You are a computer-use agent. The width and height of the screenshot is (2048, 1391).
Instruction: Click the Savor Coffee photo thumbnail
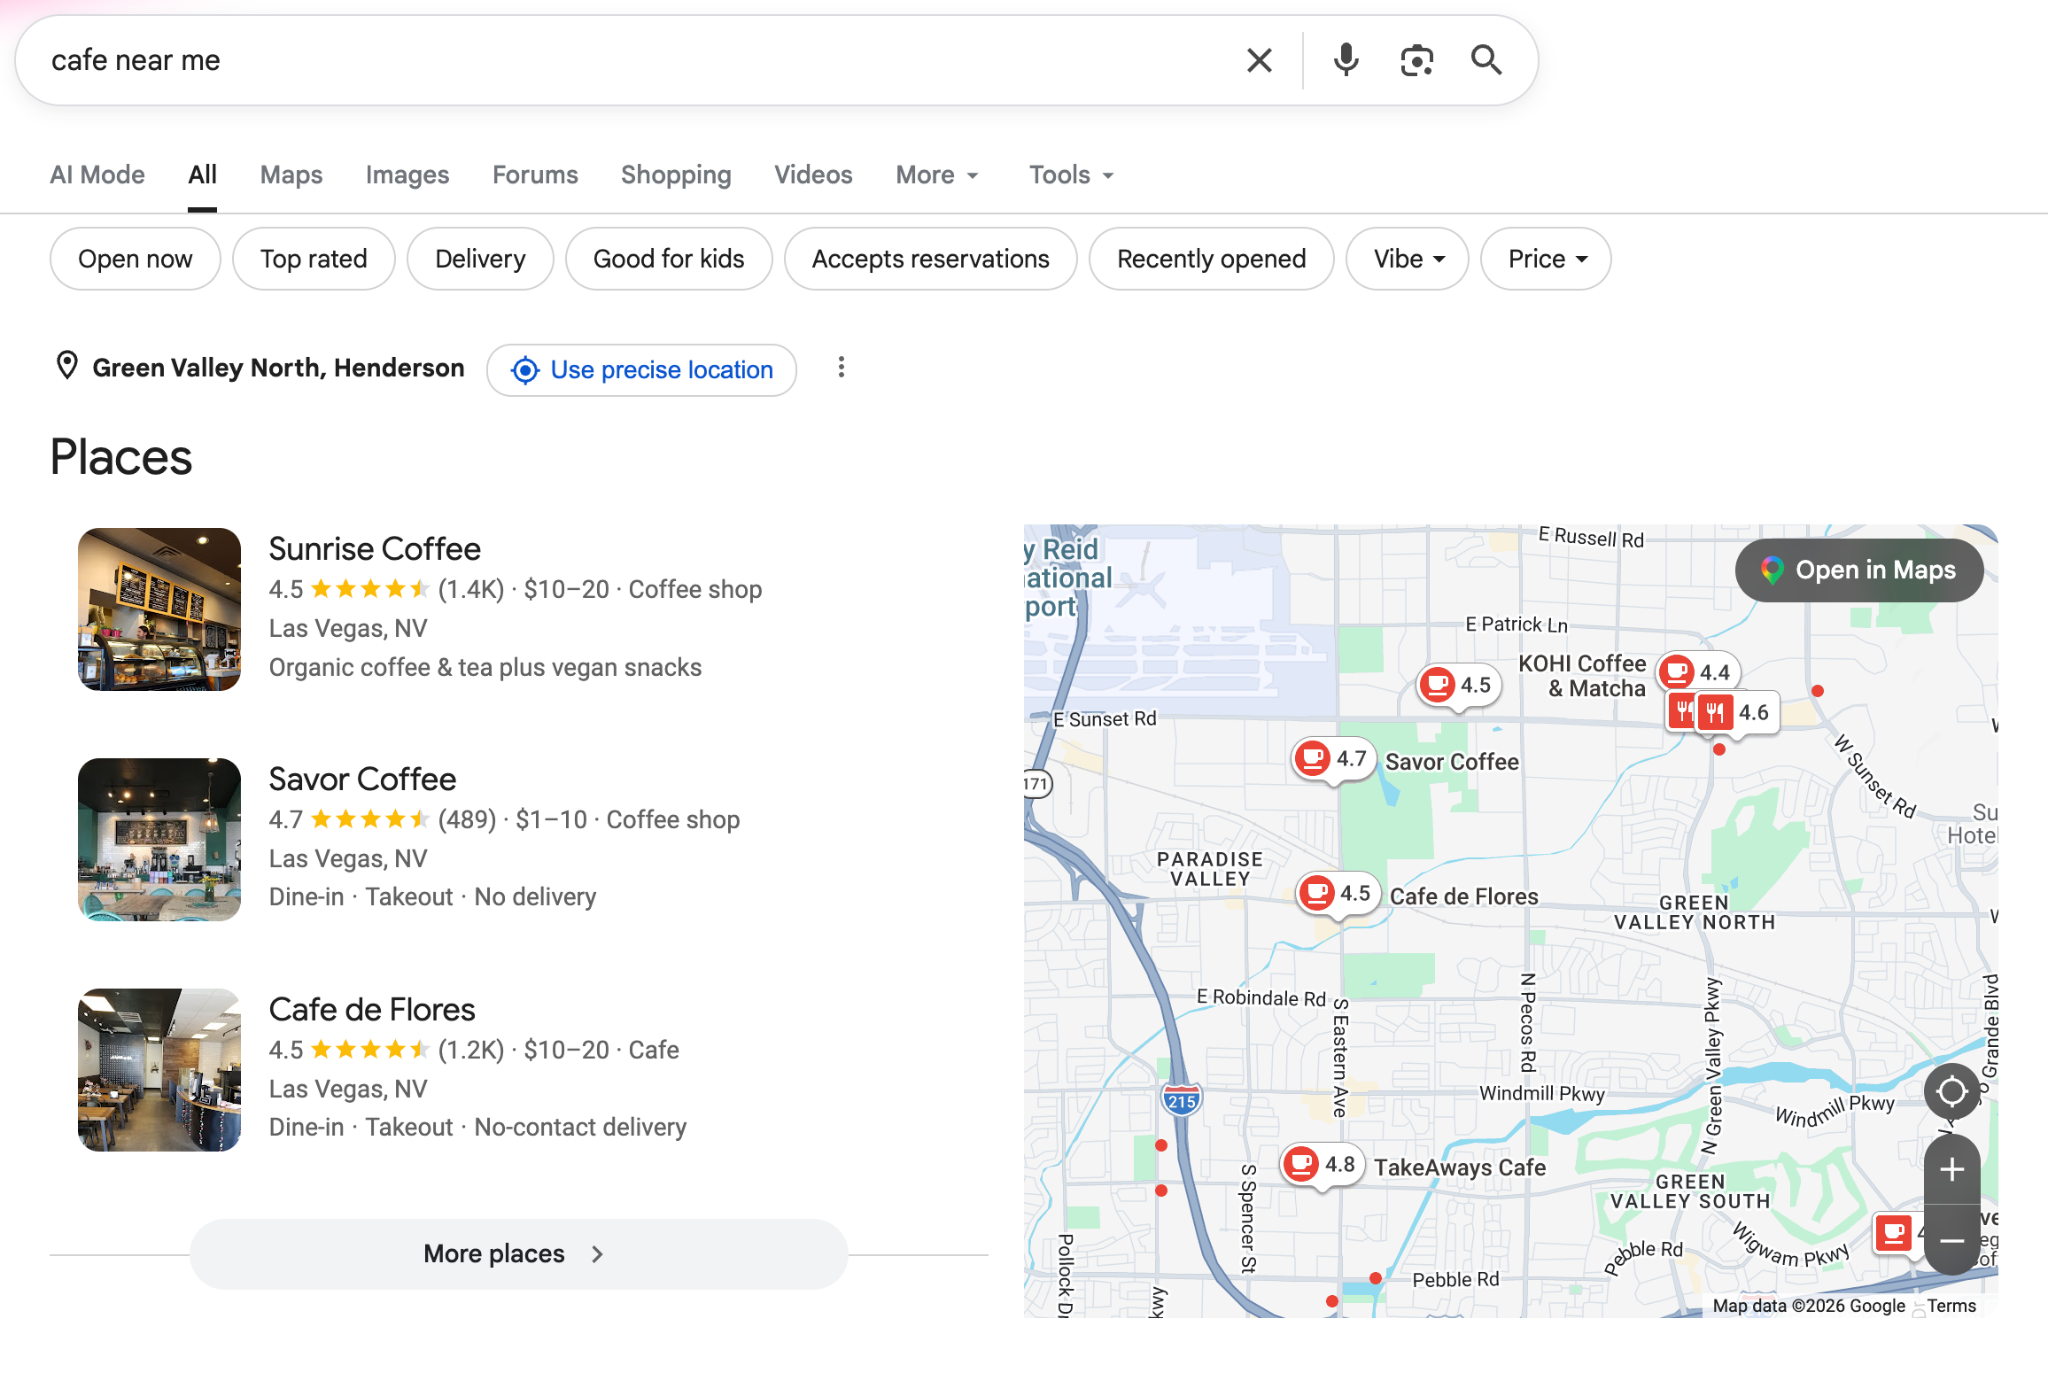tap(160, 839)
